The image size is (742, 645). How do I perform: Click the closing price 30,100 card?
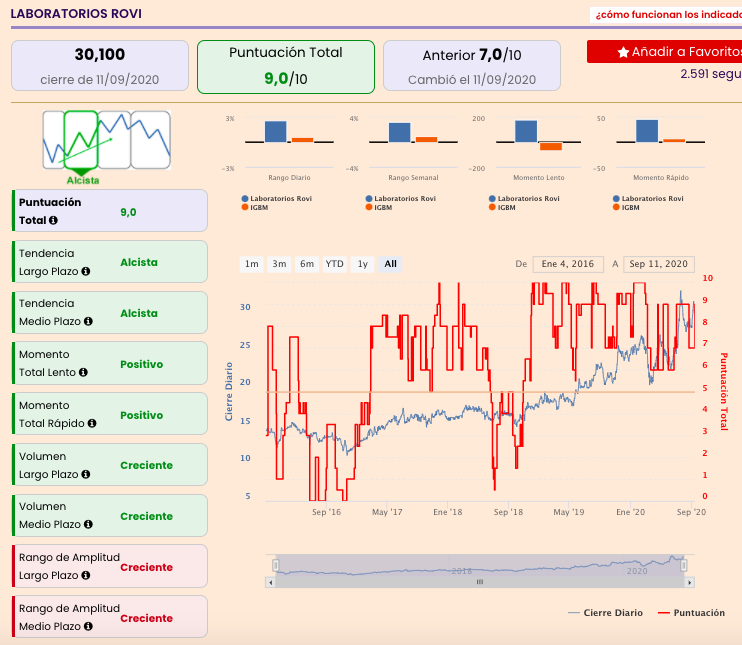100,66
